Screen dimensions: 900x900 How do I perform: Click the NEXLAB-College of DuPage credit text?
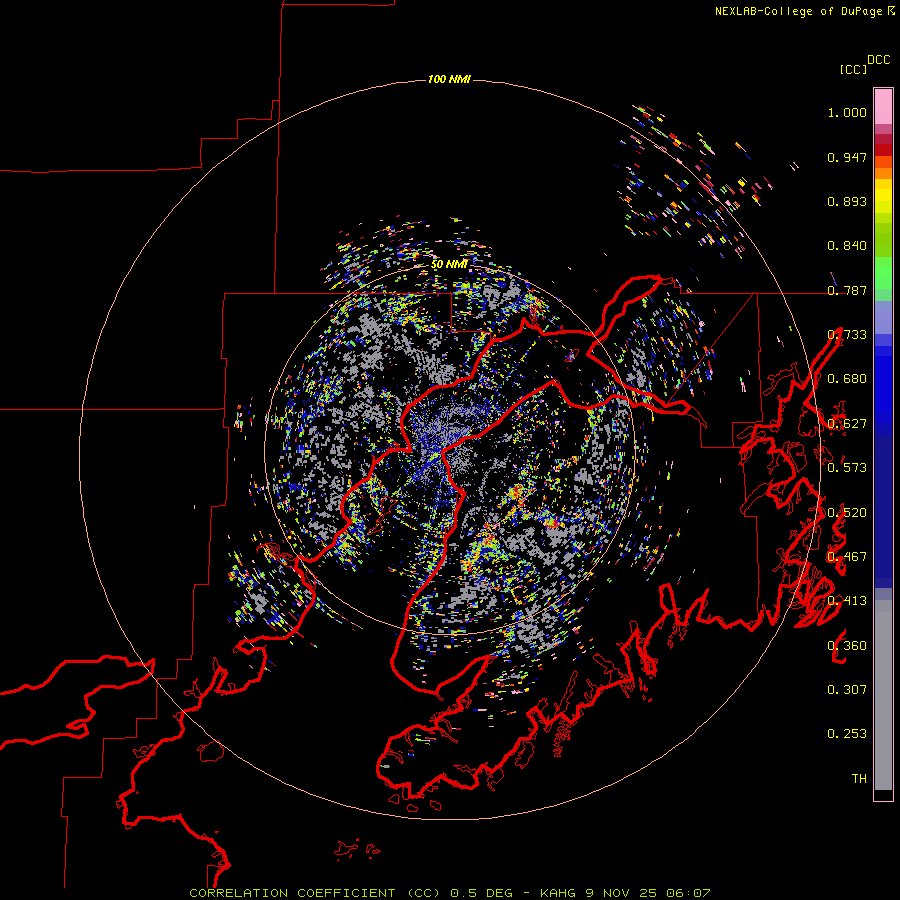pos(798,11)
